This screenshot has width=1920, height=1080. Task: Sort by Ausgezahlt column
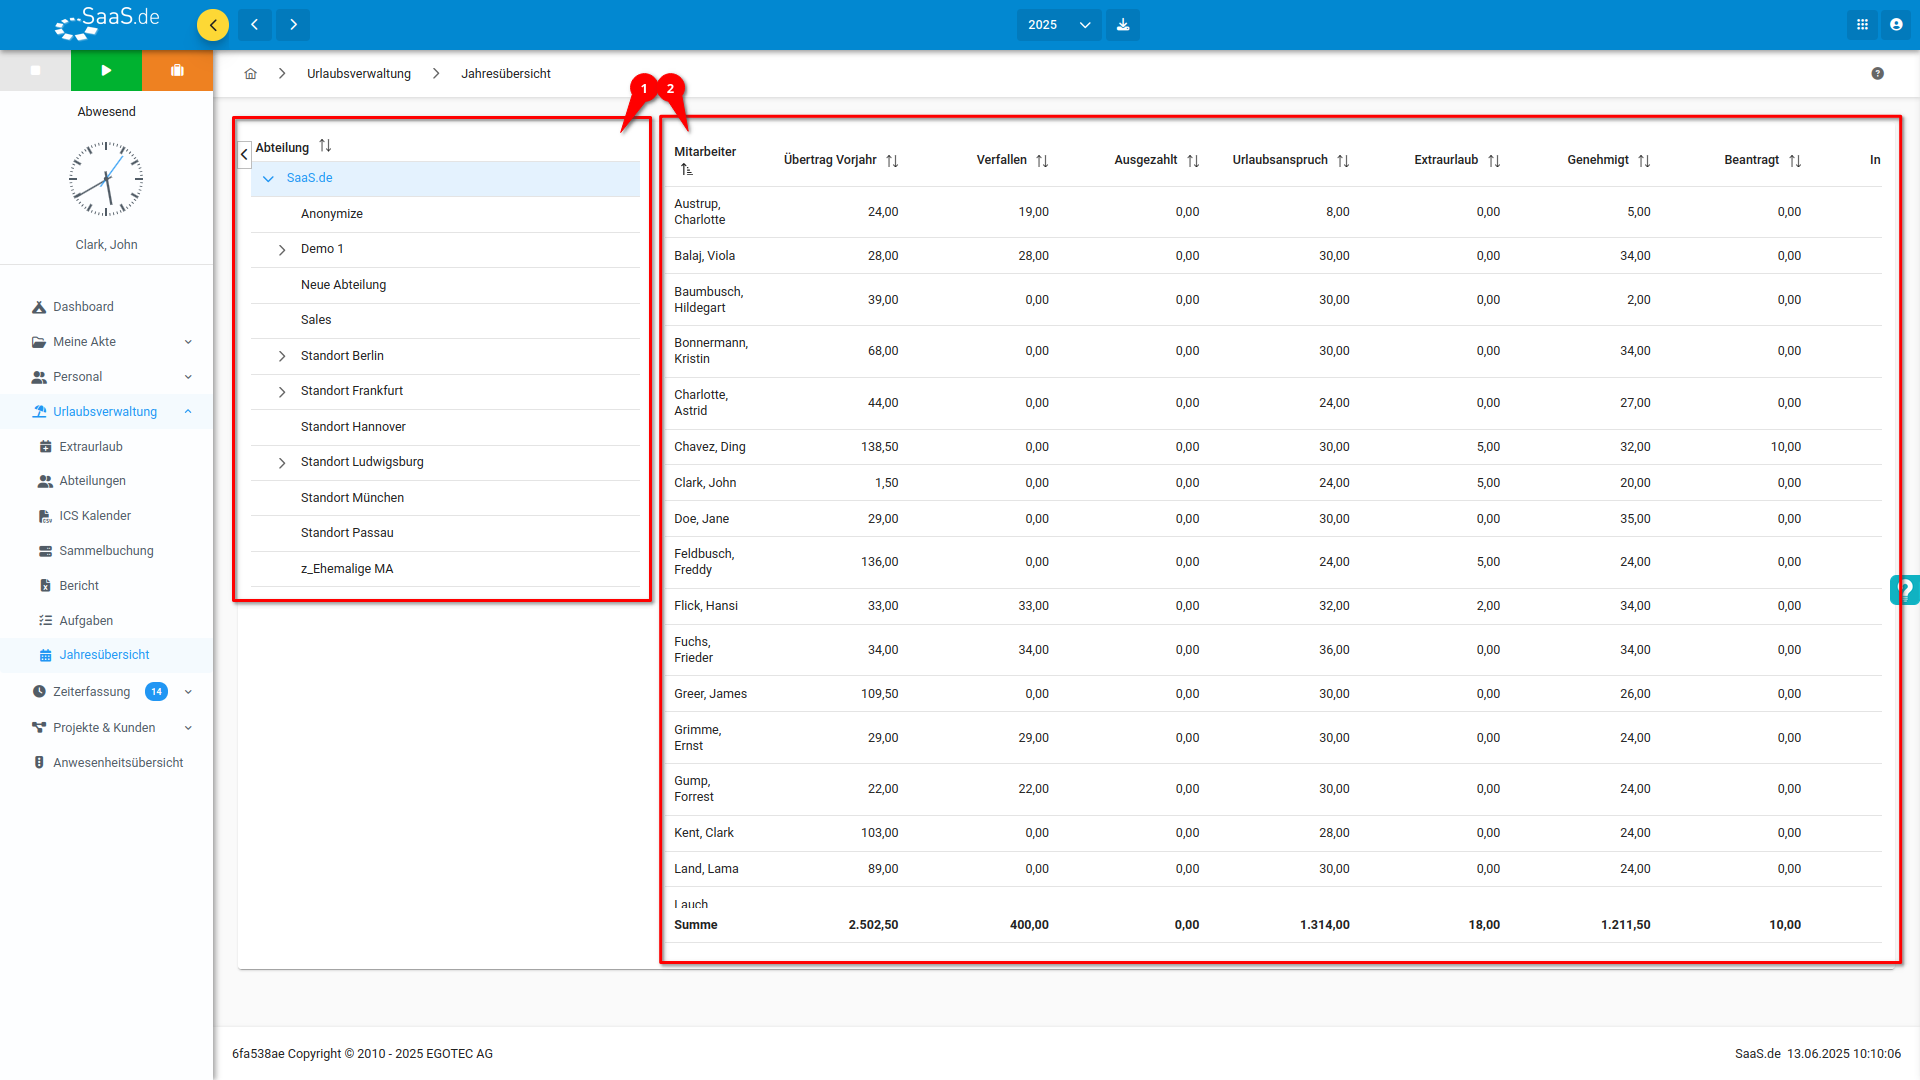[1193, 161]
